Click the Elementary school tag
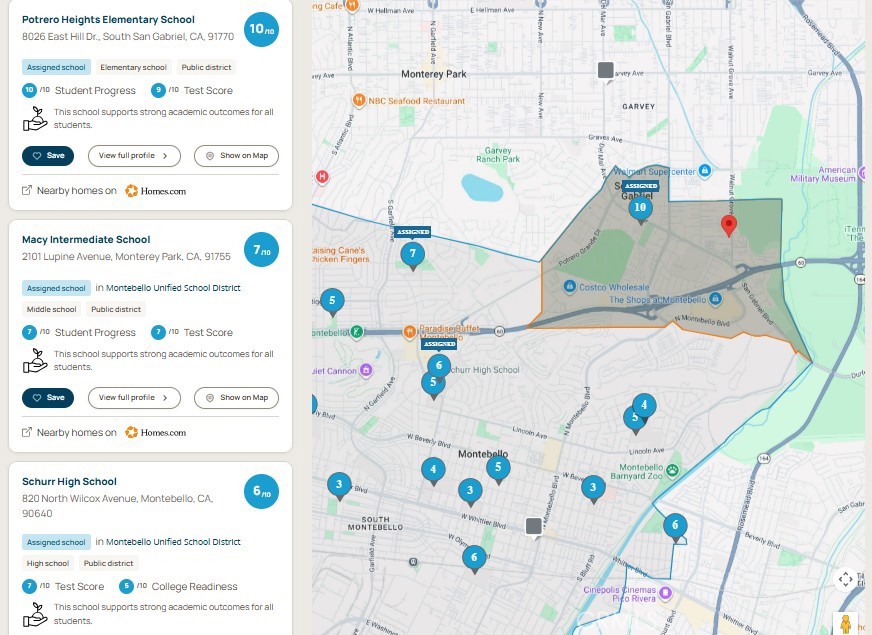 (133, 67)
